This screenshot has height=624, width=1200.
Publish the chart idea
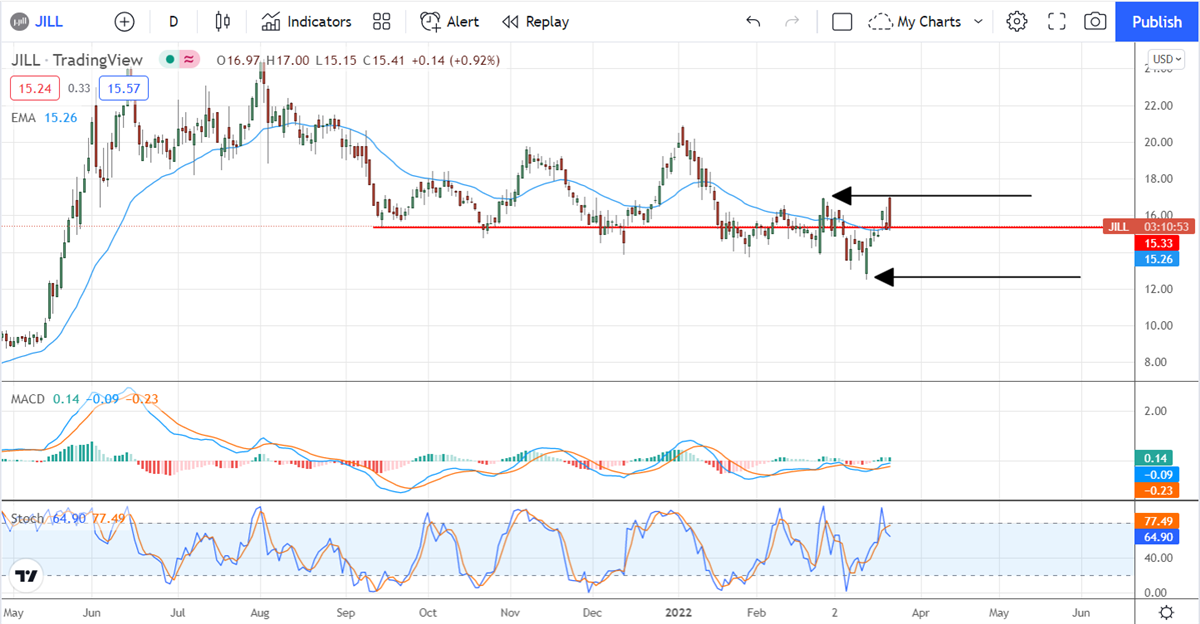pyautogui.click(x=1157, y=21)
